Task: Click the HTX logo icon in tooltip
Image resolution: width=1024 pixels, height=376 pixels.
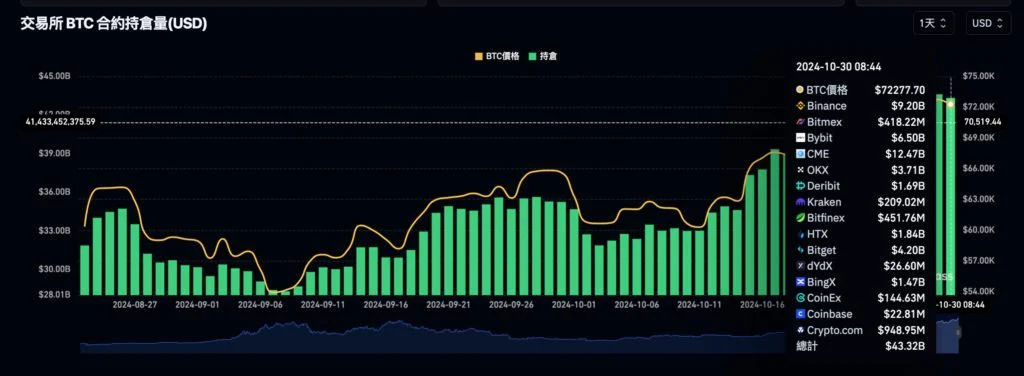Action: click(800, 234)
